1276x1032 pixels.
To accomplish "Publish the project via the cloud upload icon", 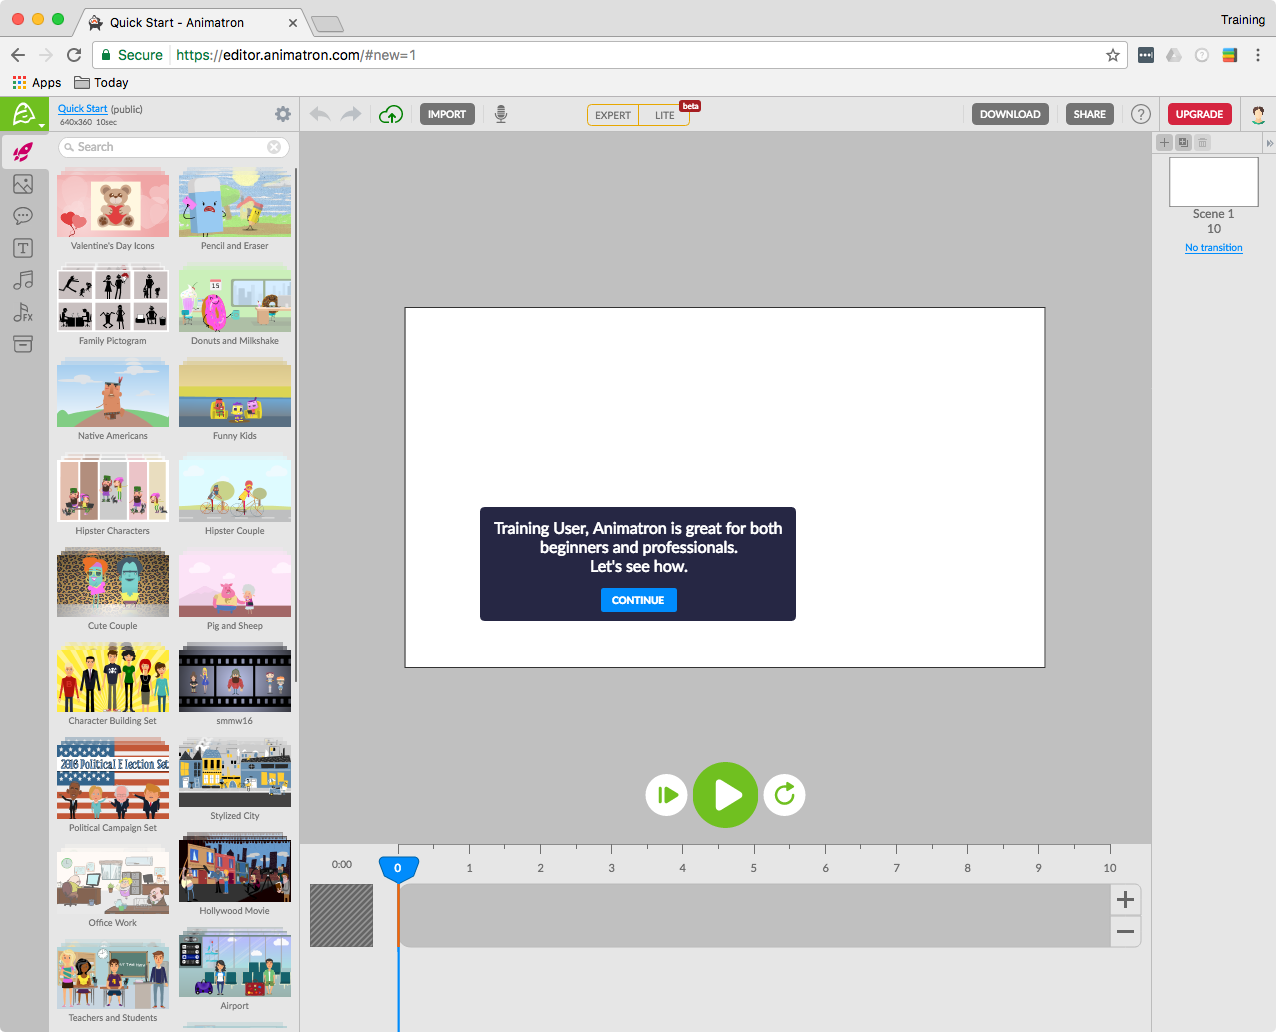I will (x=391, y=114).
